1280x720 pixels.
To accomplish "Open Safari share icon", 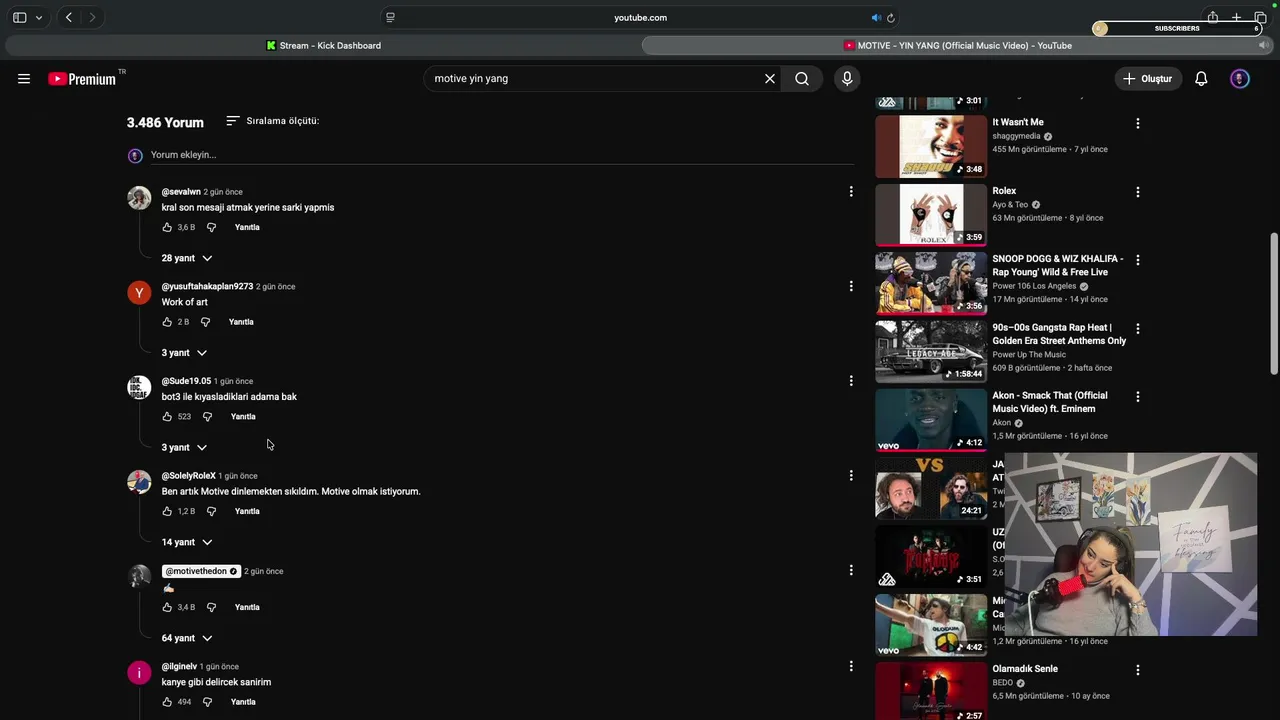I will 1212,17.
